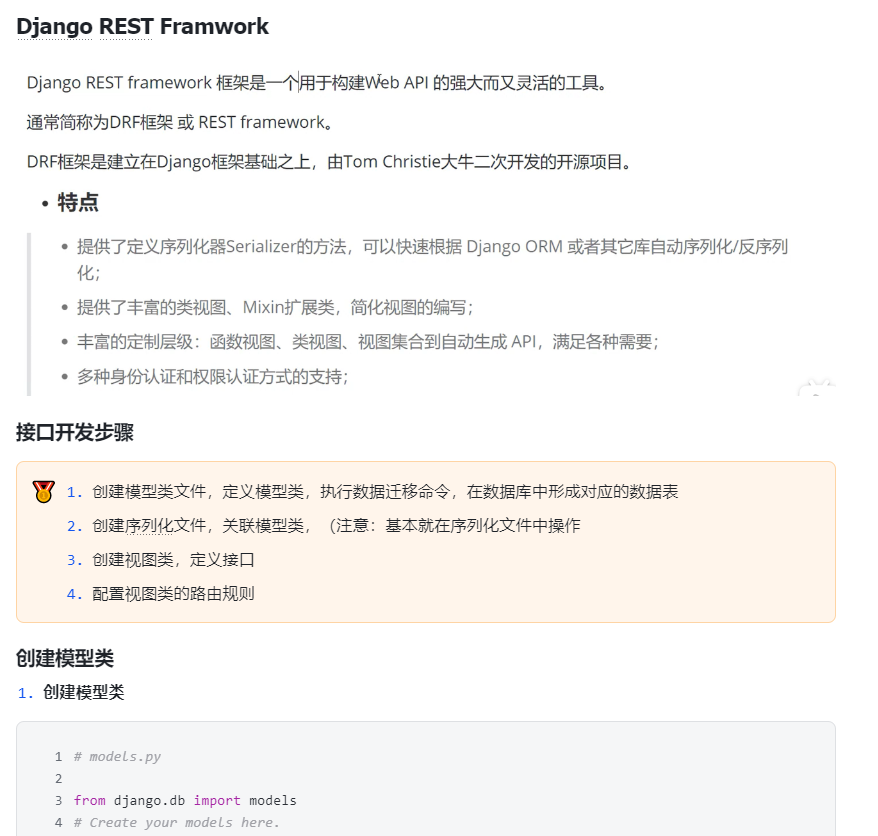
Task: Click the partially hidden floating mascot icon
Action: [x=816, y=387]
